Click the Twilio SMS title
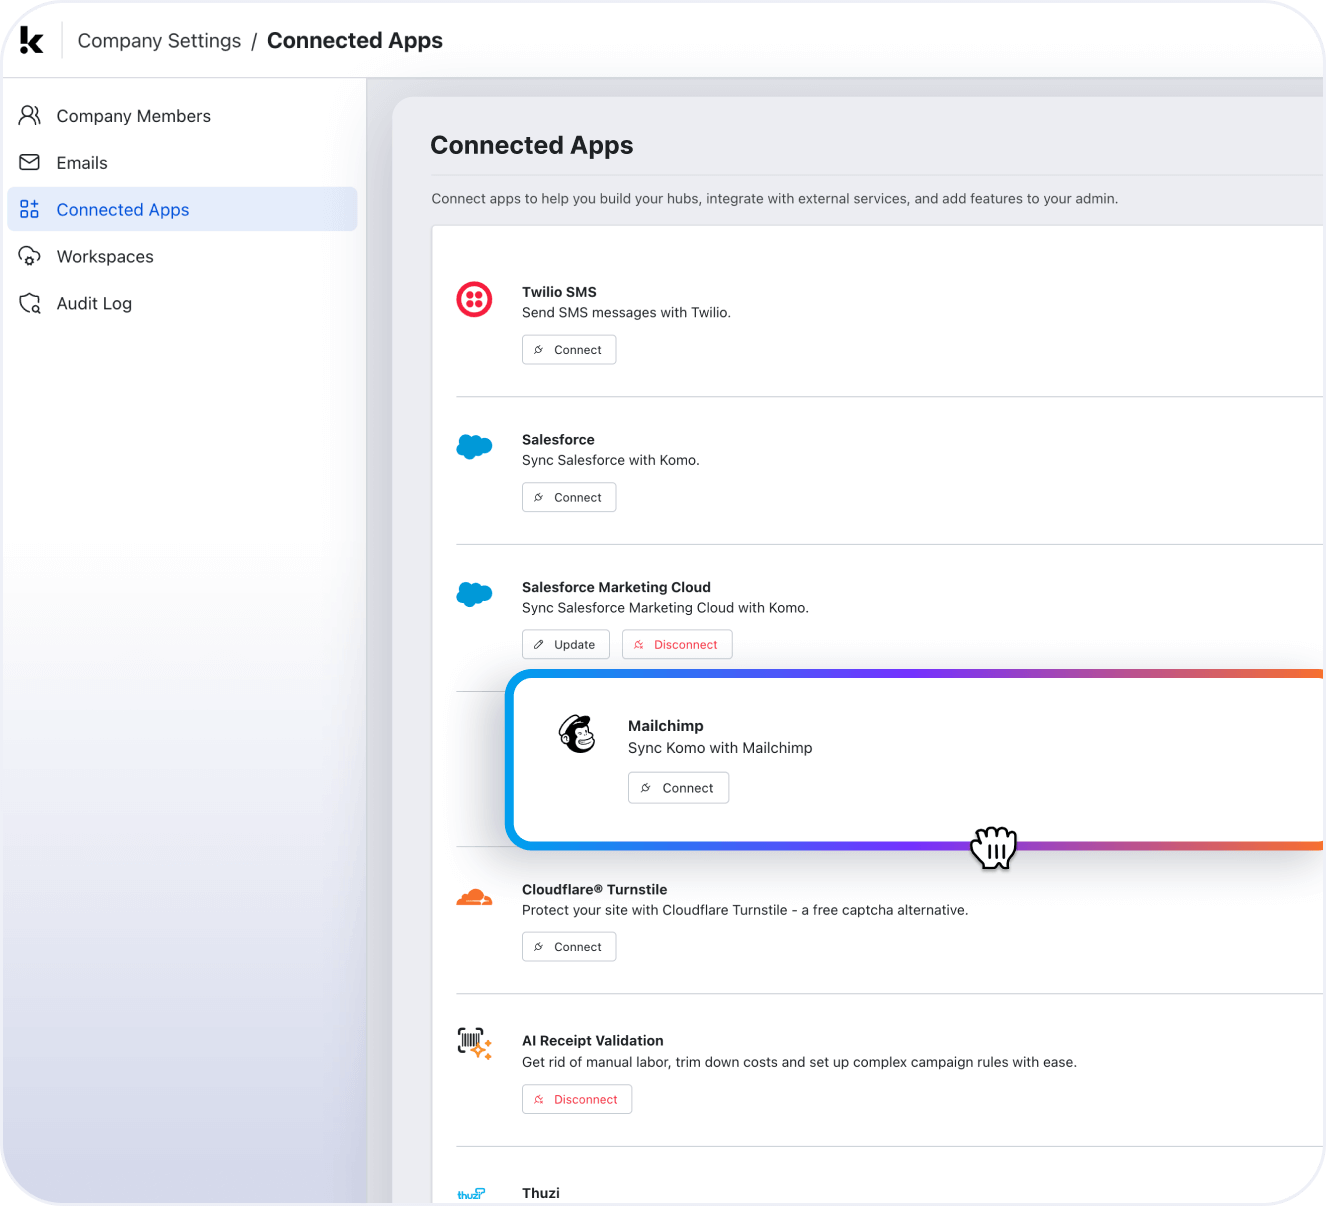The image size is (1326, 1206). click(559, 292)
